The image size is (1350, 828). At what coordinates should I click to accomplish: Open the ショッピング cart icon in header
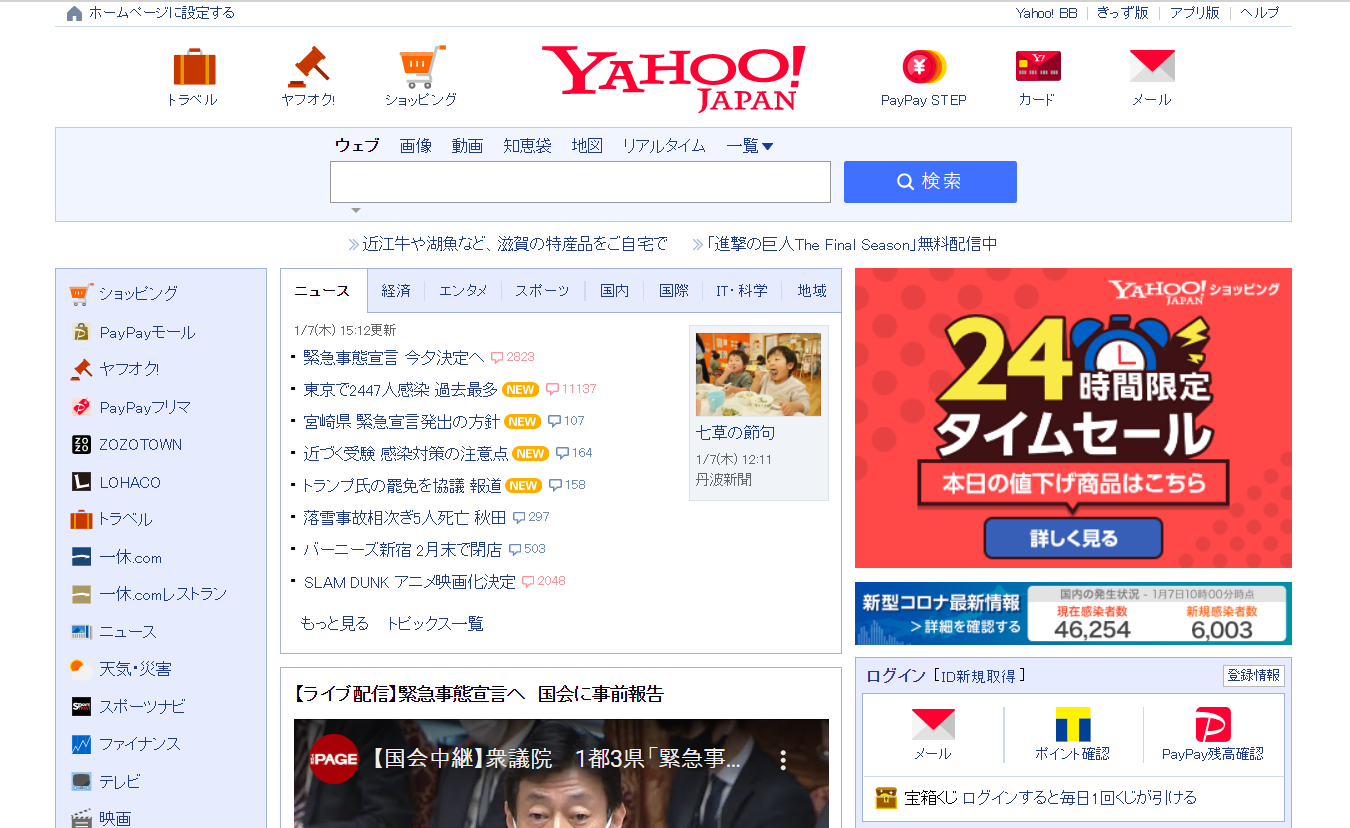422,67
